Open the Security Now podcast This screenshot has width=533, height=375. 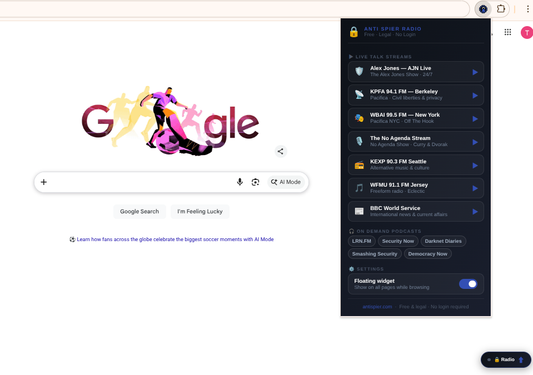pyautogui.click(x=398, y=241)
